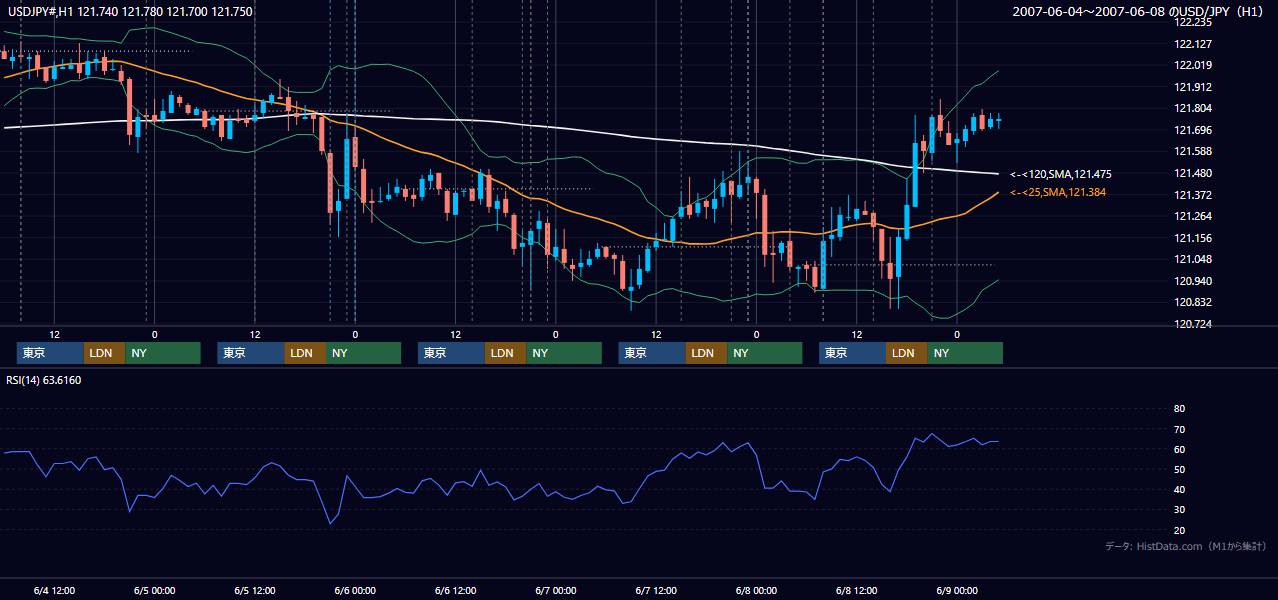The height and width of the screenshot is (600, 1278).
Task: Select the RSI scale value 30
Action: point(1179,510)
